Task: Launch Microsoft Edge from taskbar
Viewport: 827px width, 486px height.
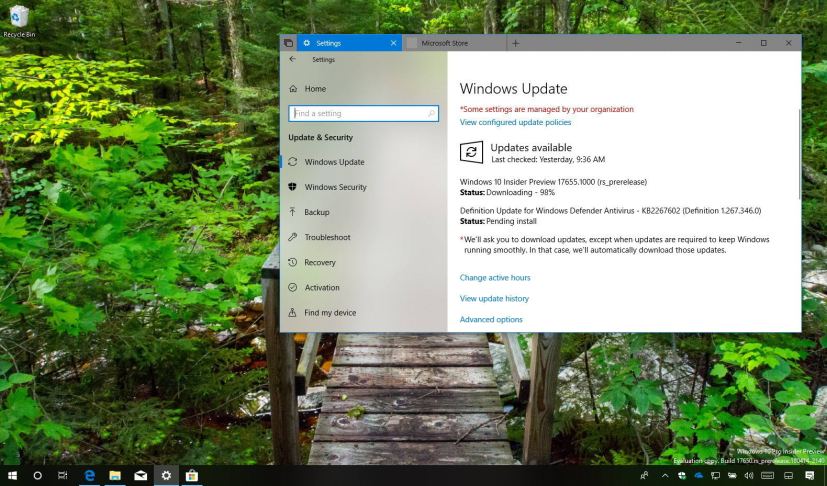Action: coord(90,475)
